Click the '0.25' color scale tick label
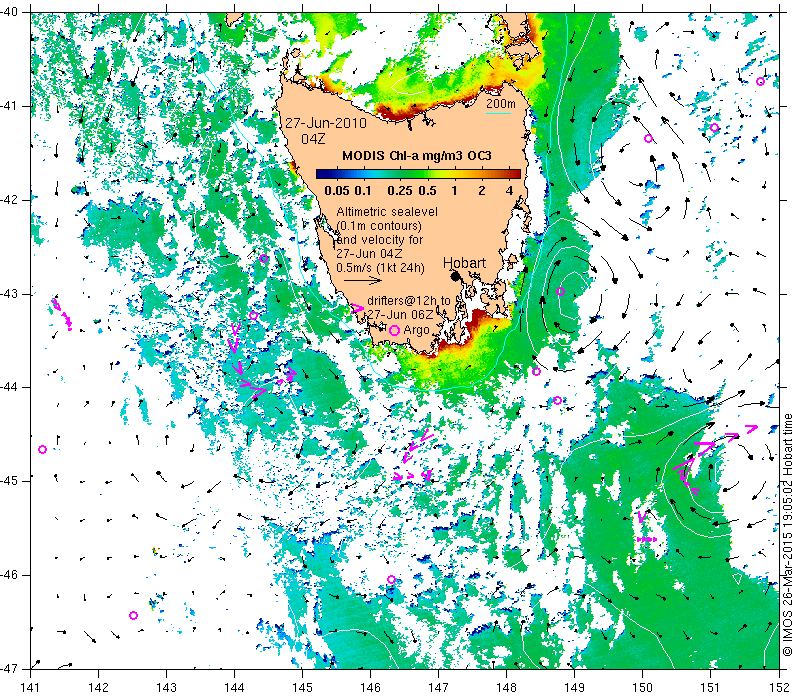Screen dimensions: 800x700 tap(399, 191)
